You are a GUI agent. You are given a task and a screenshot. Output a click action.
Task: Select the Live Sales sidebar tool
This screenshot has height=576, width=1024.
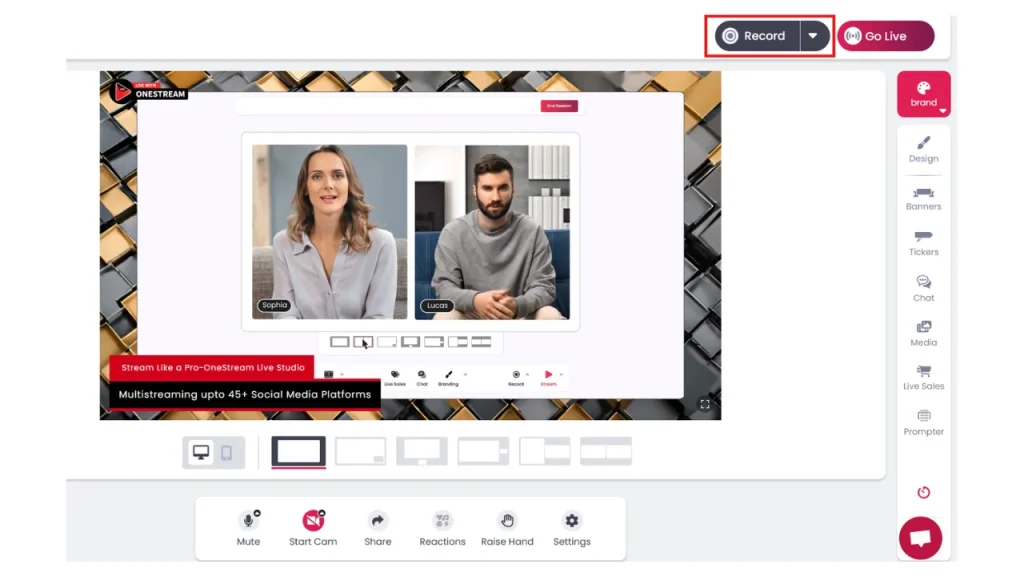pos(922,379)
